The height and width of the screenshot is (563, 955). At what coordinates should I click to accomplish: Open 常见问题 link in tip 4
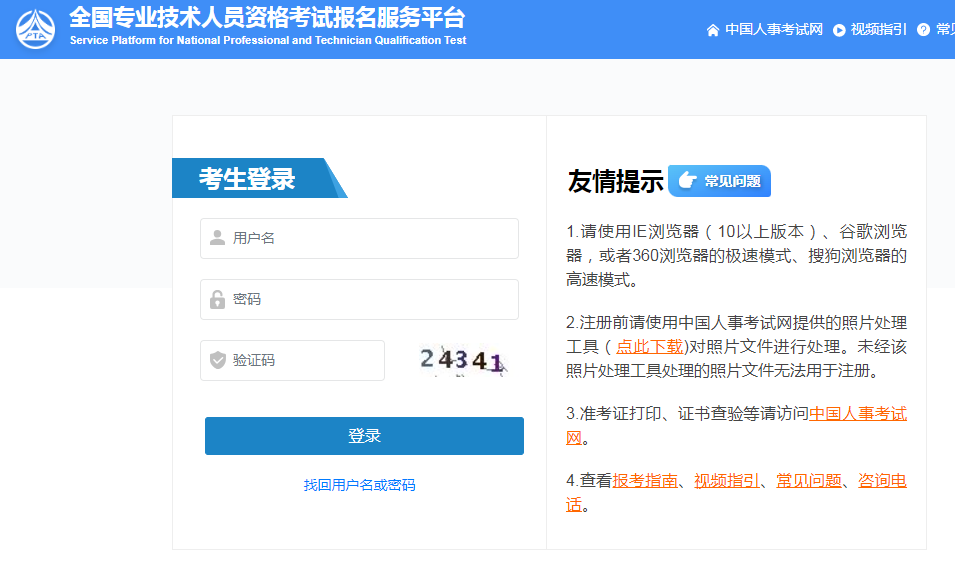point(809,481)
